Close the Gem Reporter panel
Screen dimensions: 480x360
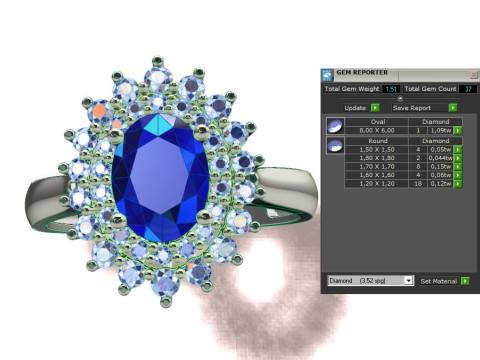tap(474, 75)
